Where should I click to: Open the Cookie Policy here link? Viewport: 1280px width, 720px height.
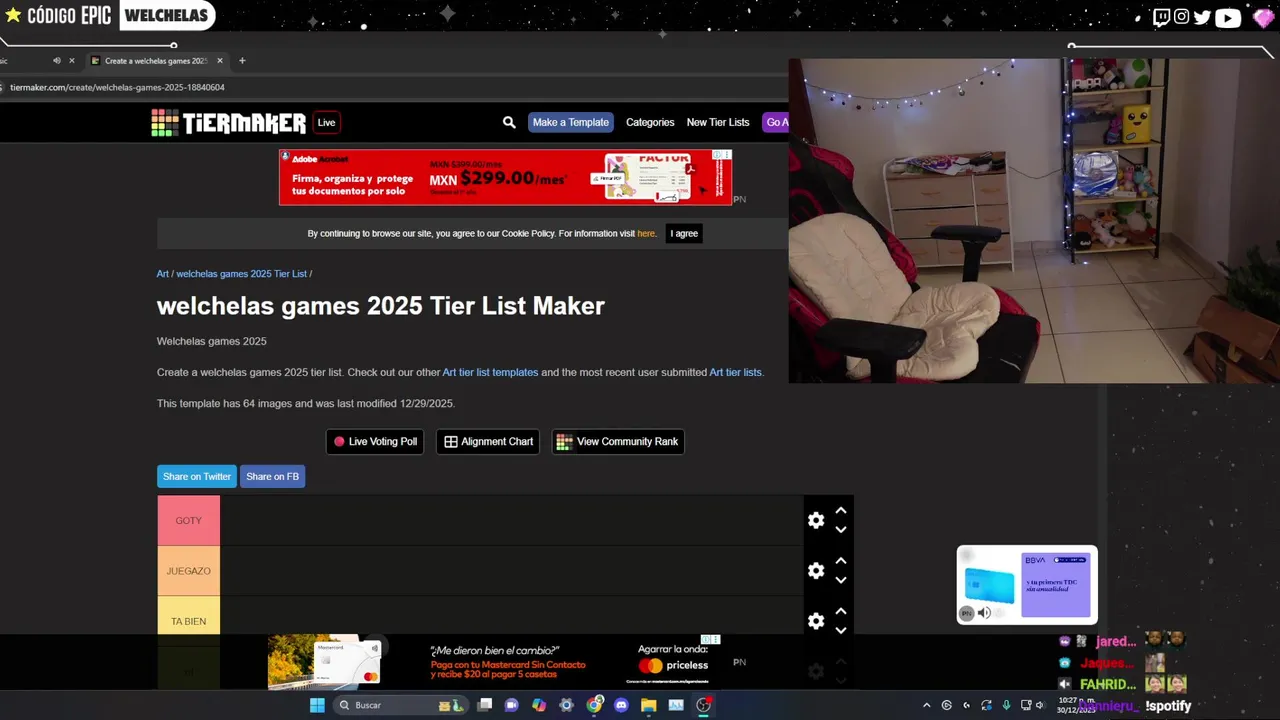click(646, 233)
